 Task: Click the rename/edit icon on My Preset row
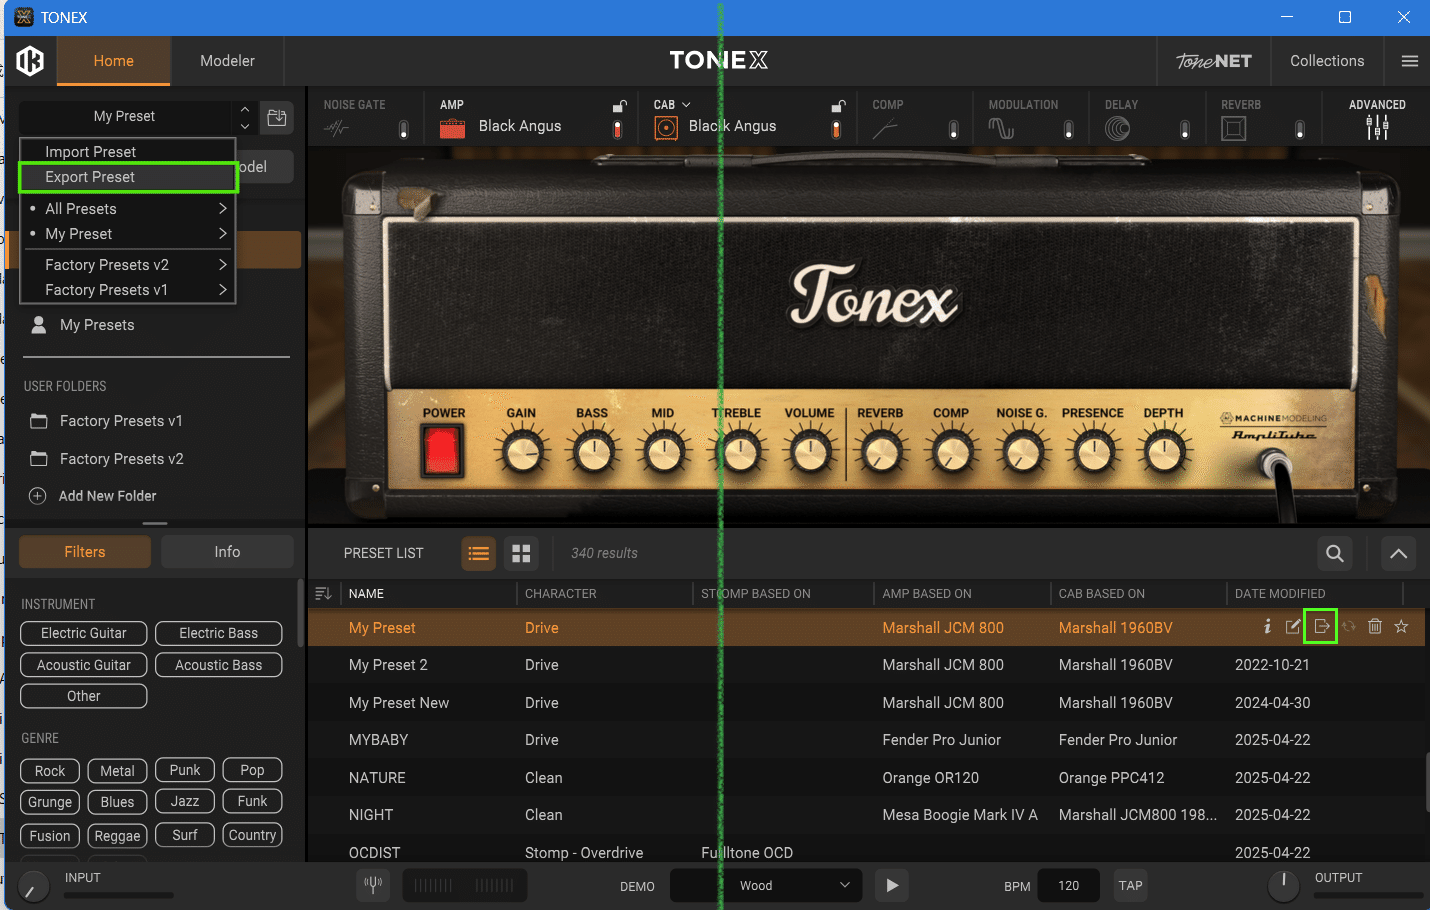coord(1294,626)
